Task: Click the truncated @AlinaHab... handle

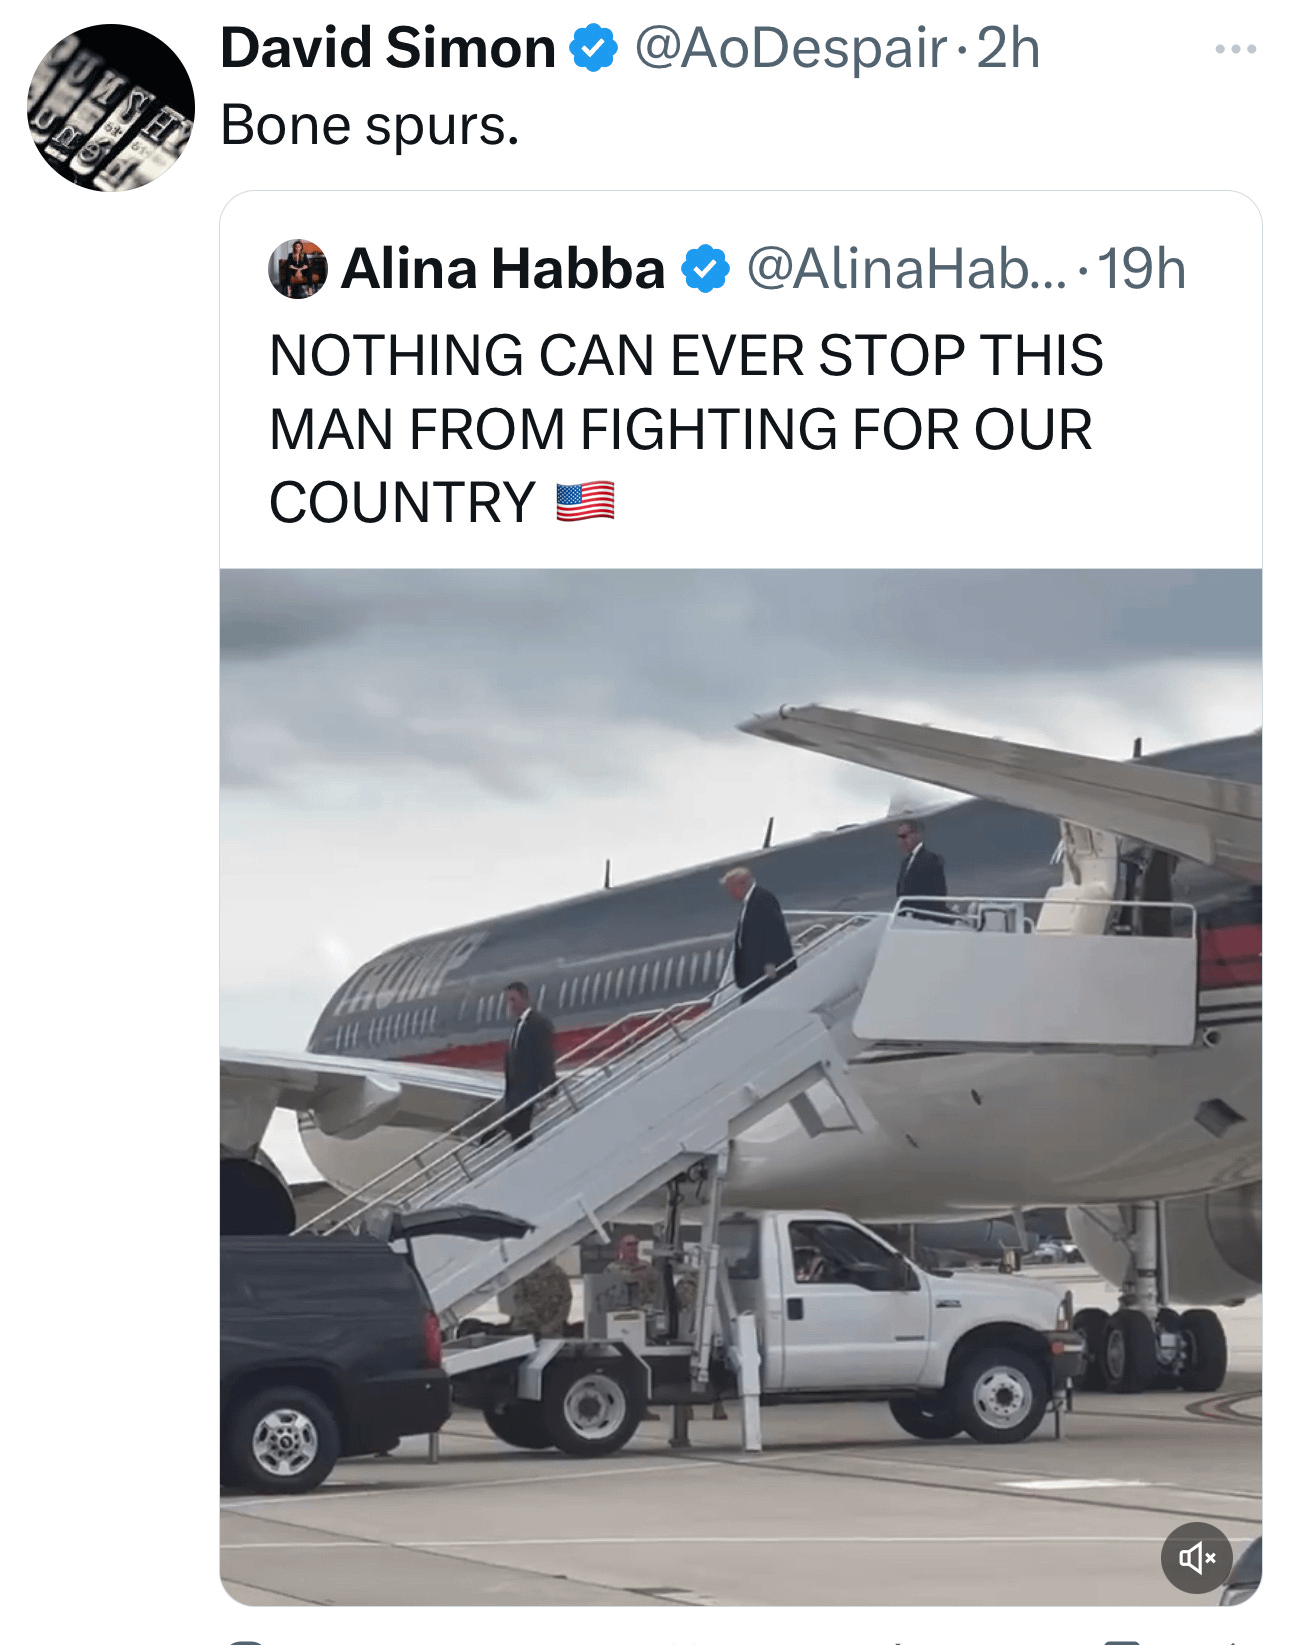Action: click(907, 269)
